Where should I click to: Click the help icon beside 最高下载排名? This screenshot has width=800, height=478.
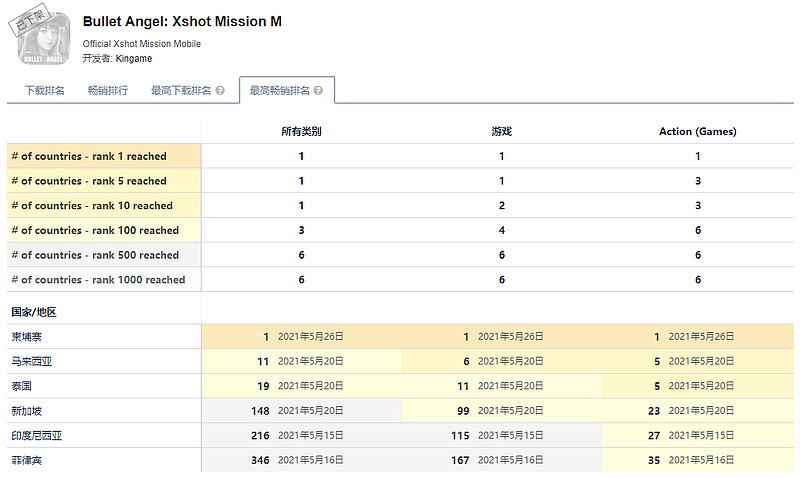tap(220, 91)
